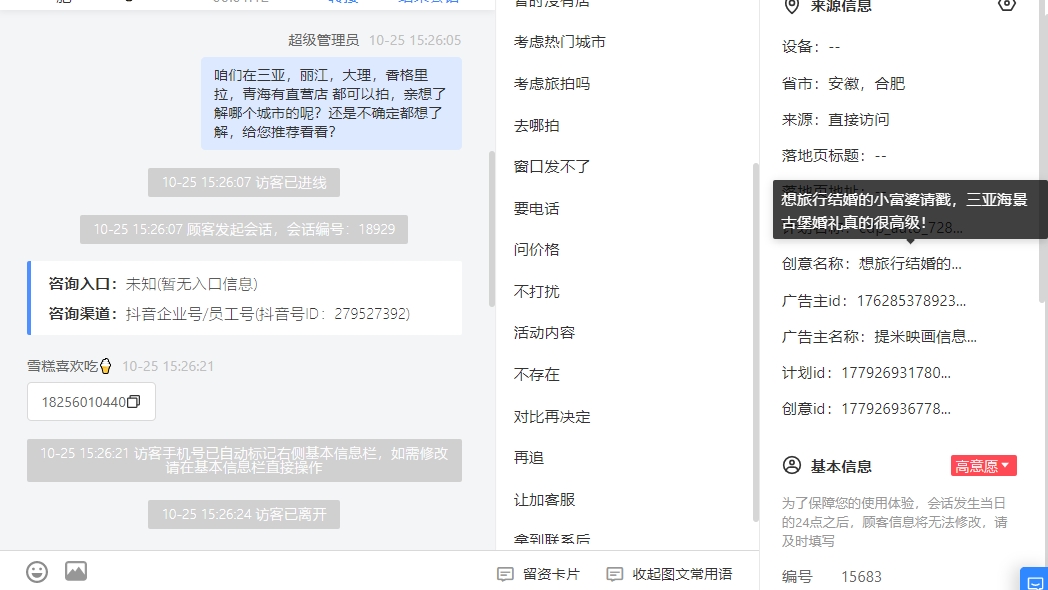Copy phone number 18256010440 icon

coord(134,402)
